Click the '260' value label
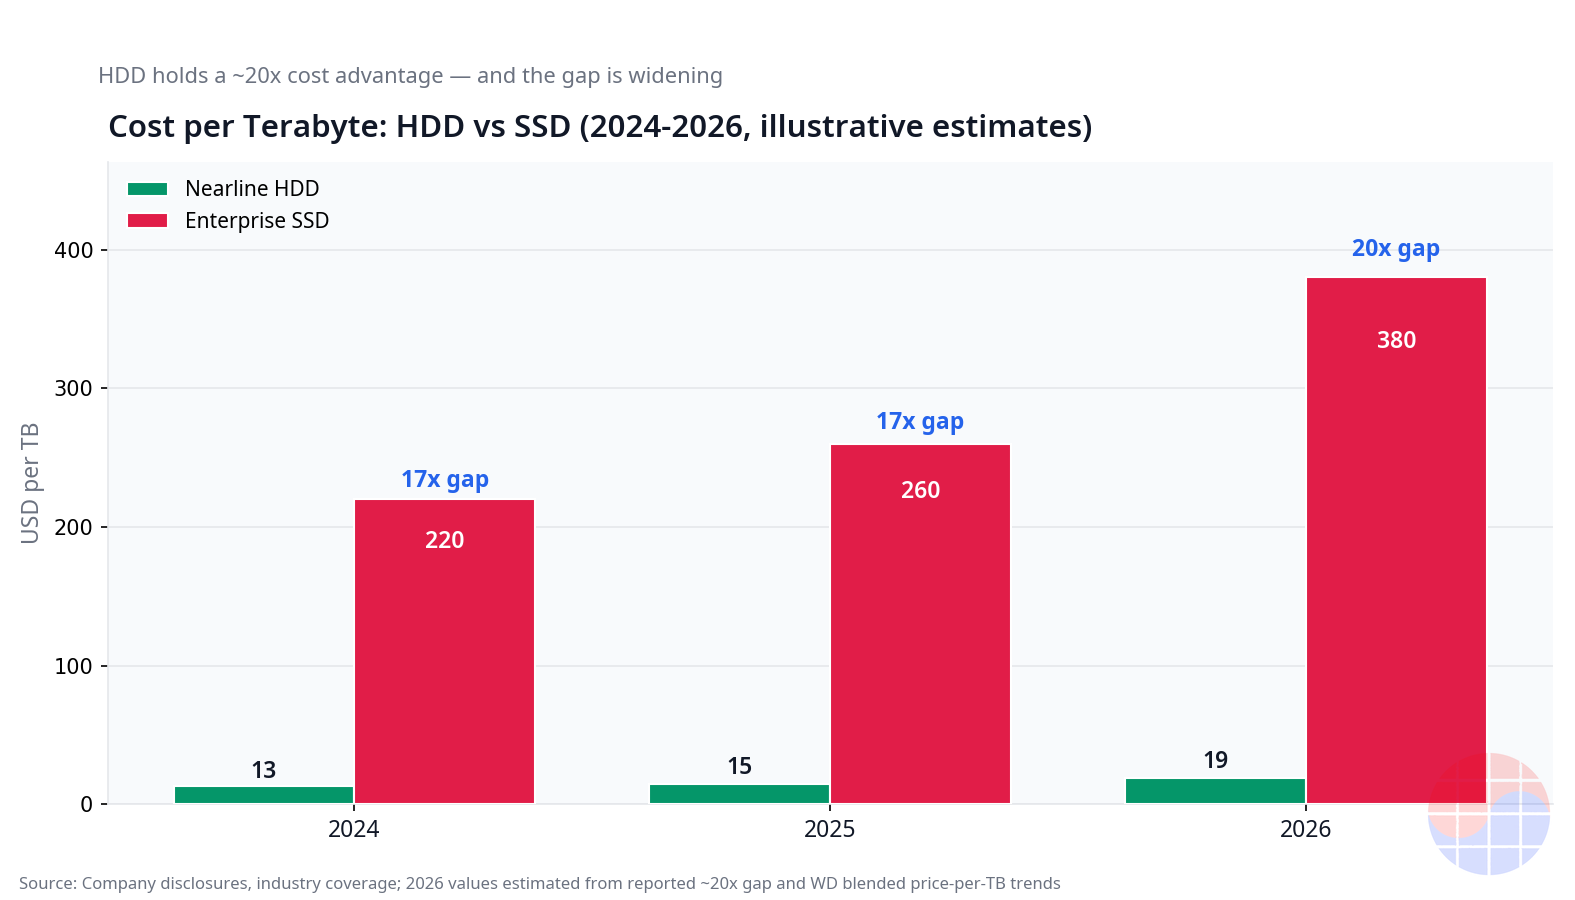This screenshot has width=1575, height=900. (920, 490)
